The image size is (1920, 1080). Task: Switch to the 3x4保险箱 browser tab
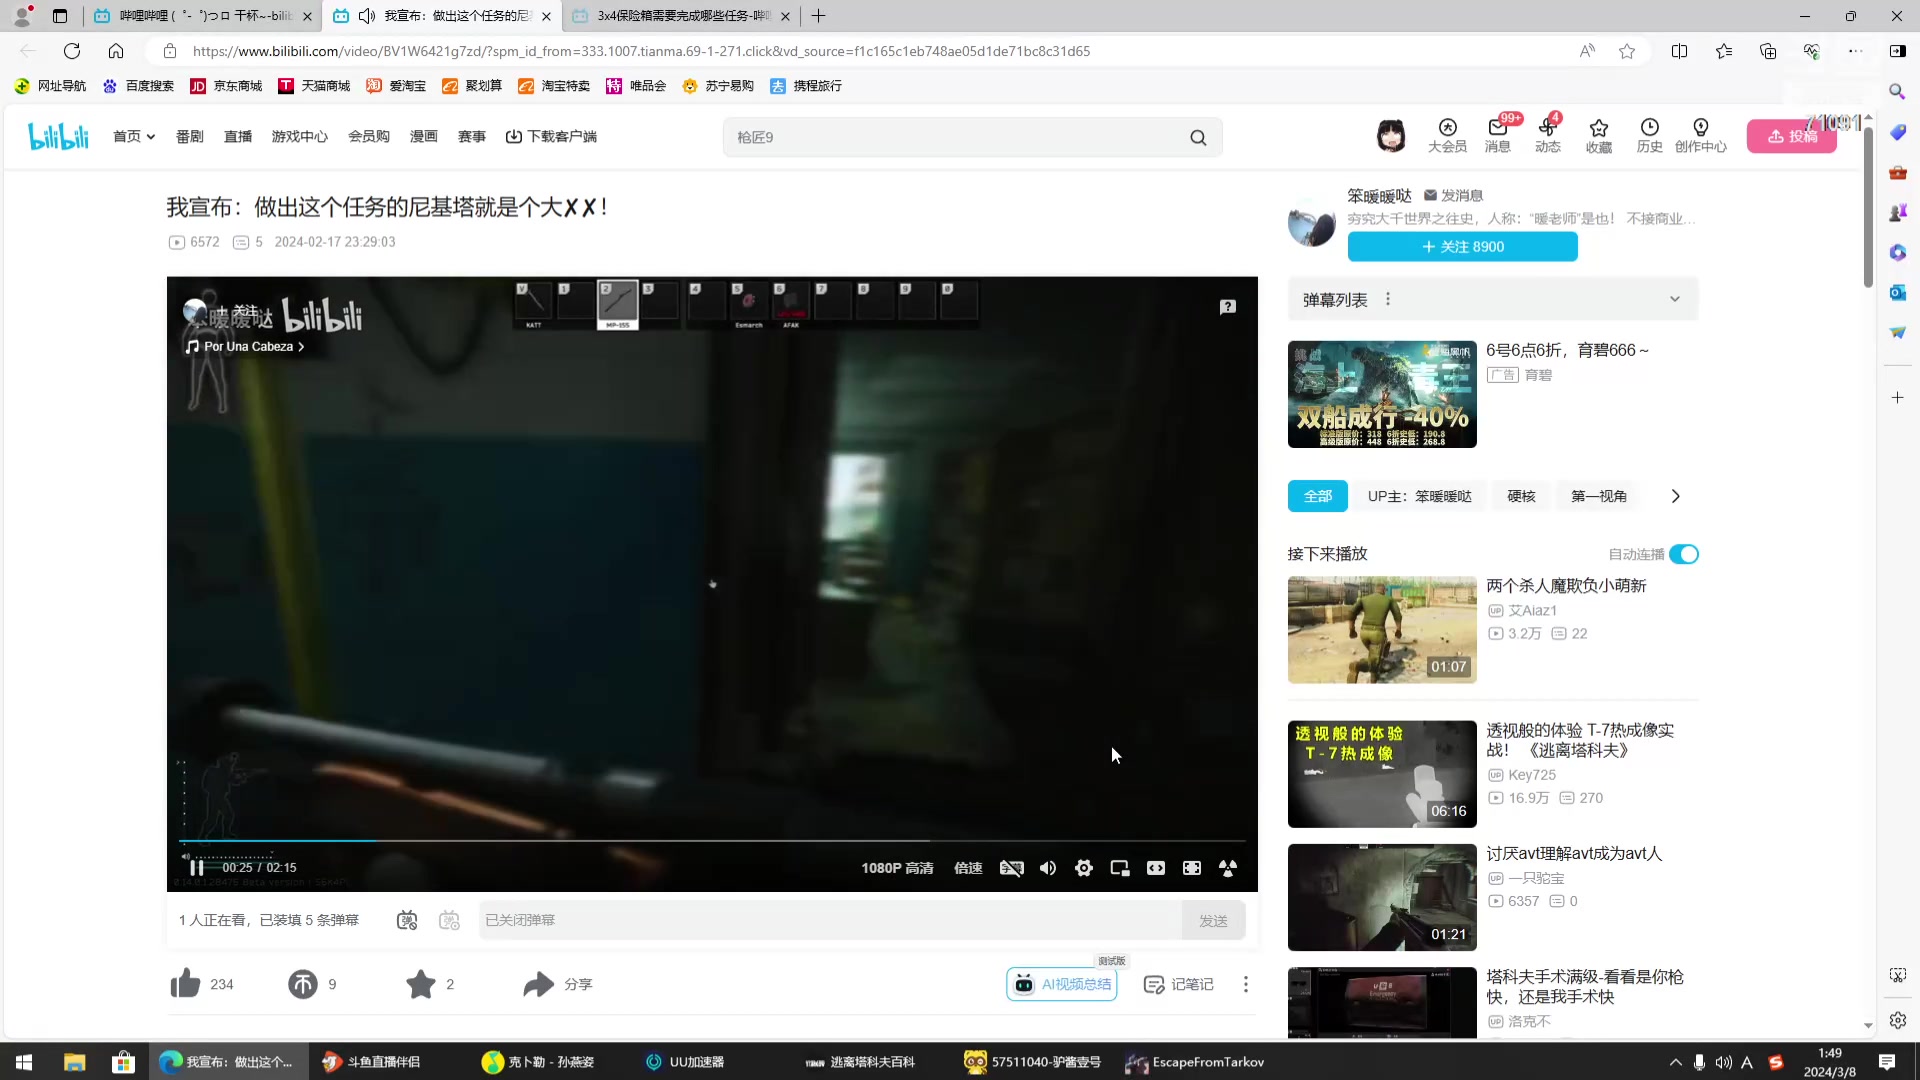(x=680, y=16)
